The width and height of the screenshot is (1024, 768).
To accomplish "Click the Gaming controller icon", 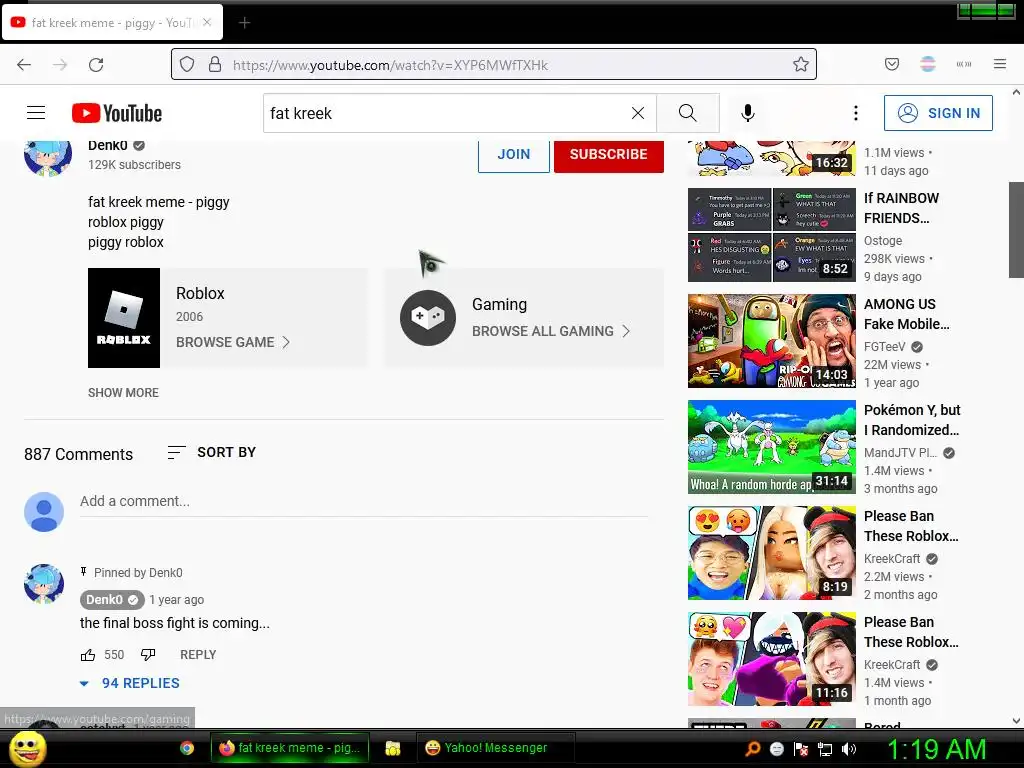I will click(x=428, y=318).
